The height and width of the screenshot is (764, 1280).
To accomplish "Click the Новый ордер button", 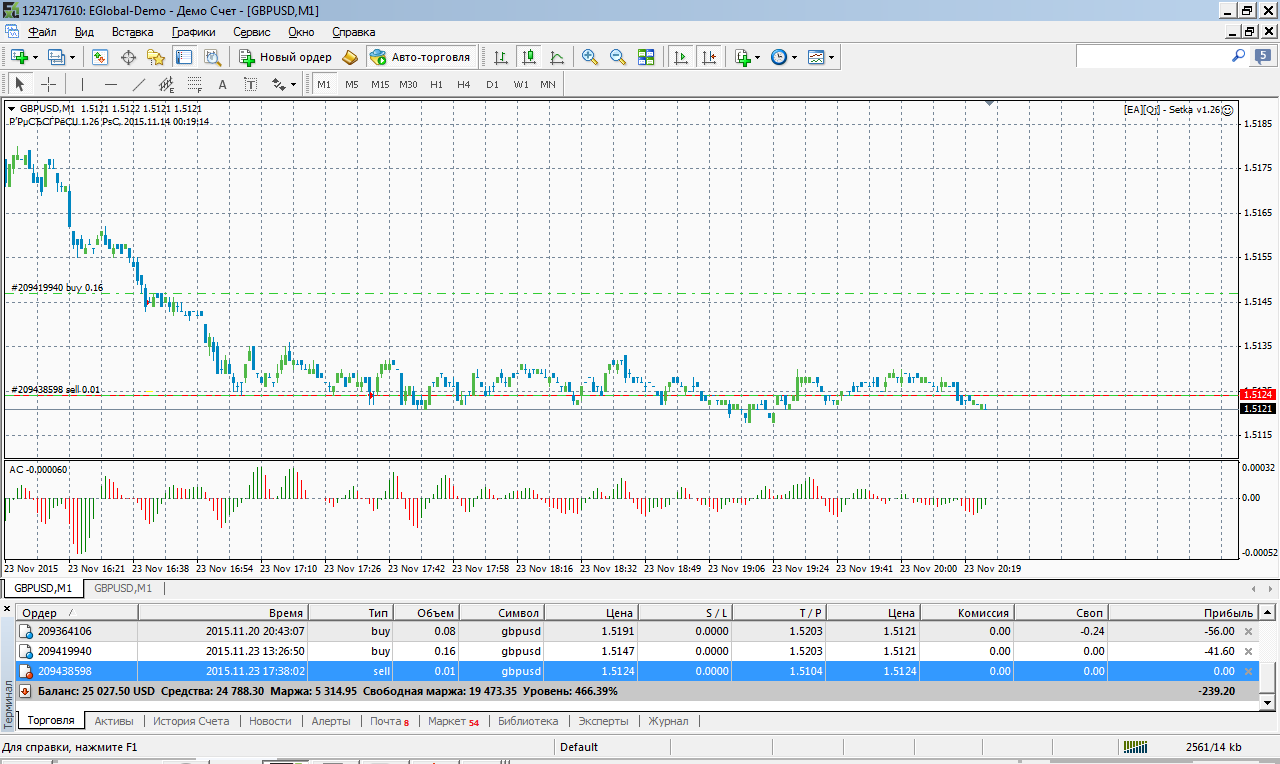I will click(285, 57).
